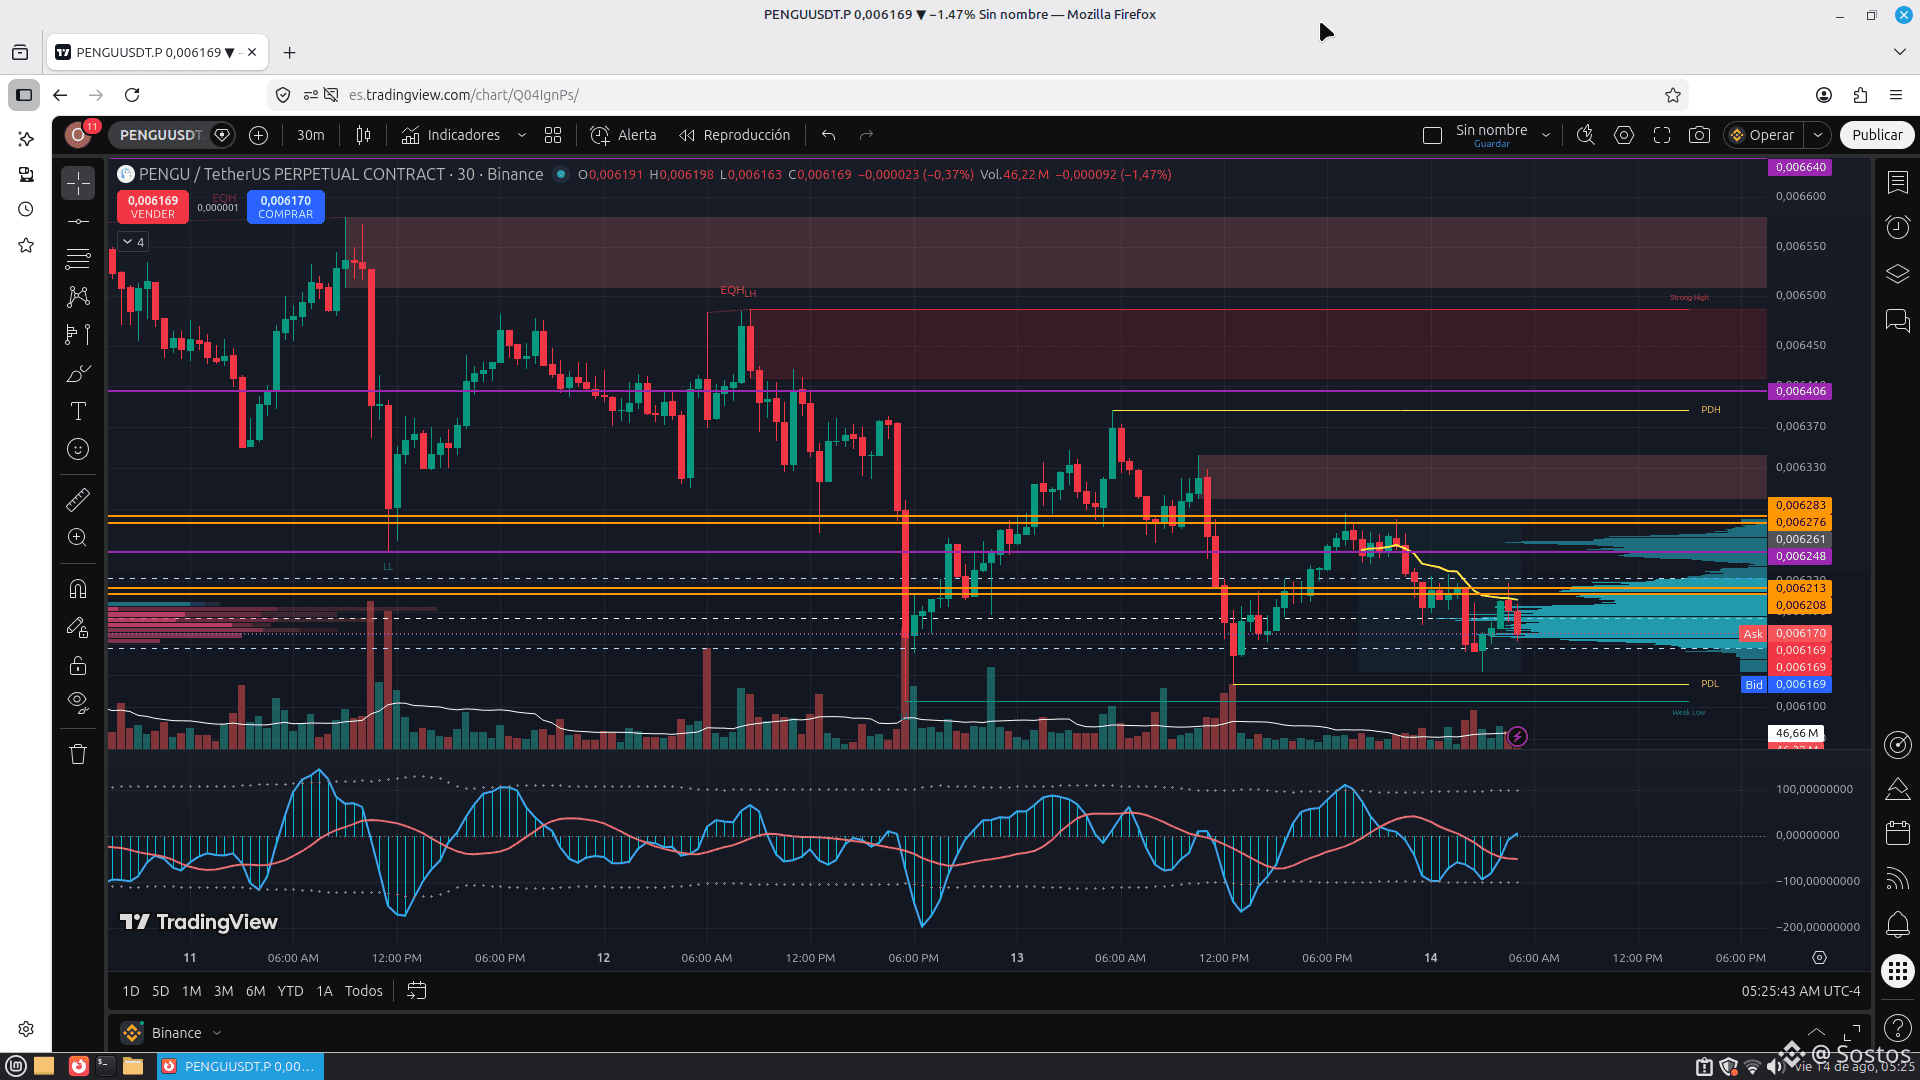Remove drawings with the trash icon
Viewport: 1920px width, 1080px height.
78,754
